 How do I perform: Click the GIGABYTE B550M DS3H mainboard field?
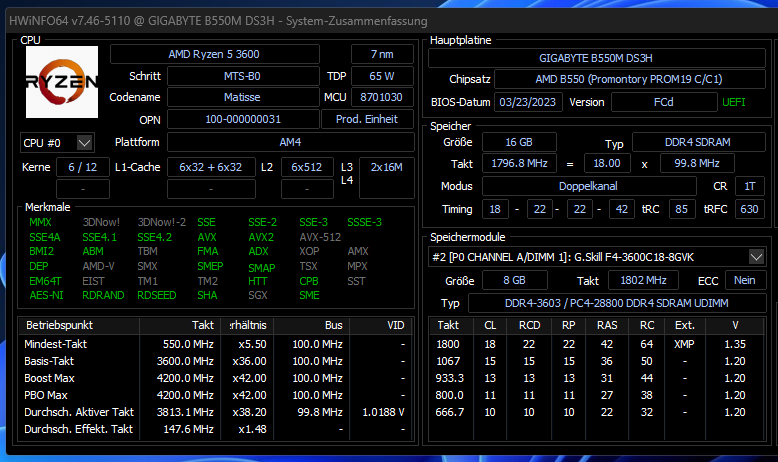596,58
